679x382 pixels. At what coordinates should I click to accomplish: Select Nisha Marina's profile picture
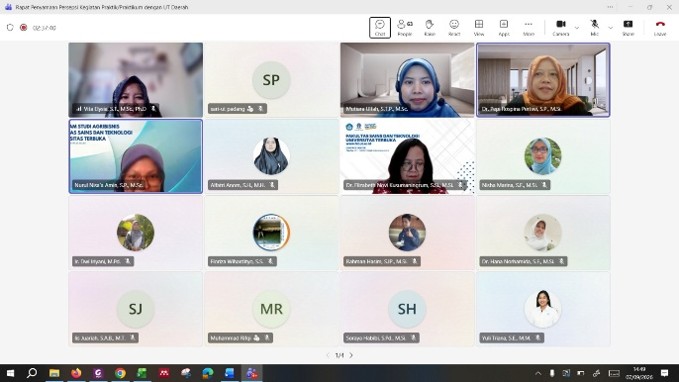pos(543,156)
